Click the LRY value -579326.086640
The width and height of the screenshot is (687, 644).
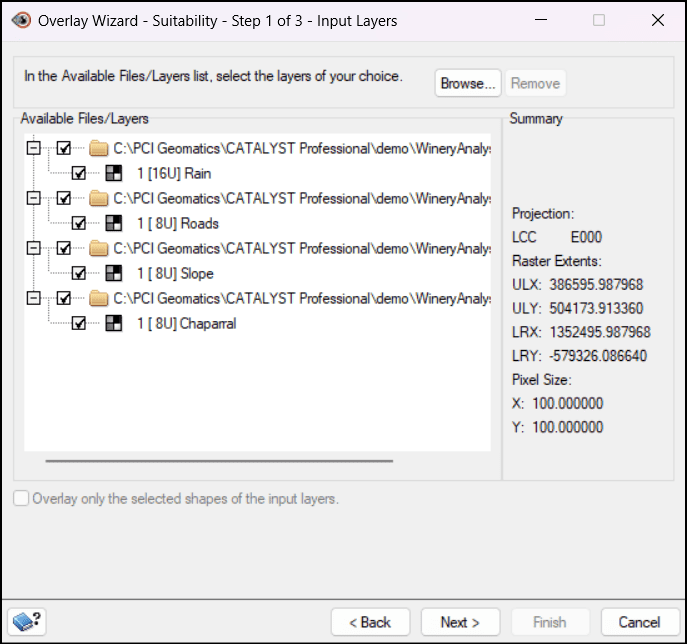click(x=598, y=355)
